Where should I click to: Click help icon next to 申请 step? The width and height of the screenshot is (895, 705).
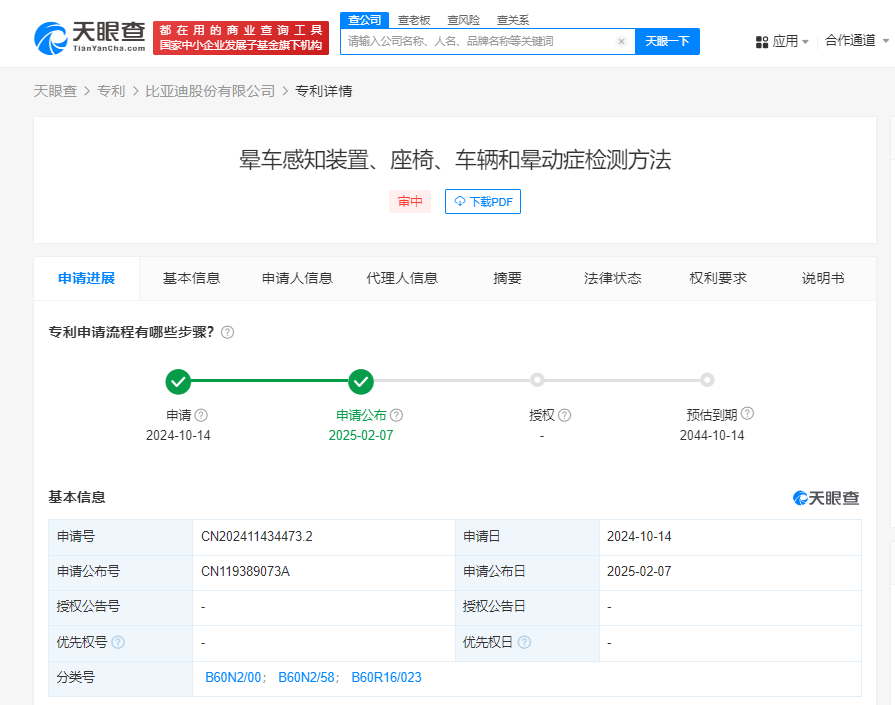click(201, 415)
